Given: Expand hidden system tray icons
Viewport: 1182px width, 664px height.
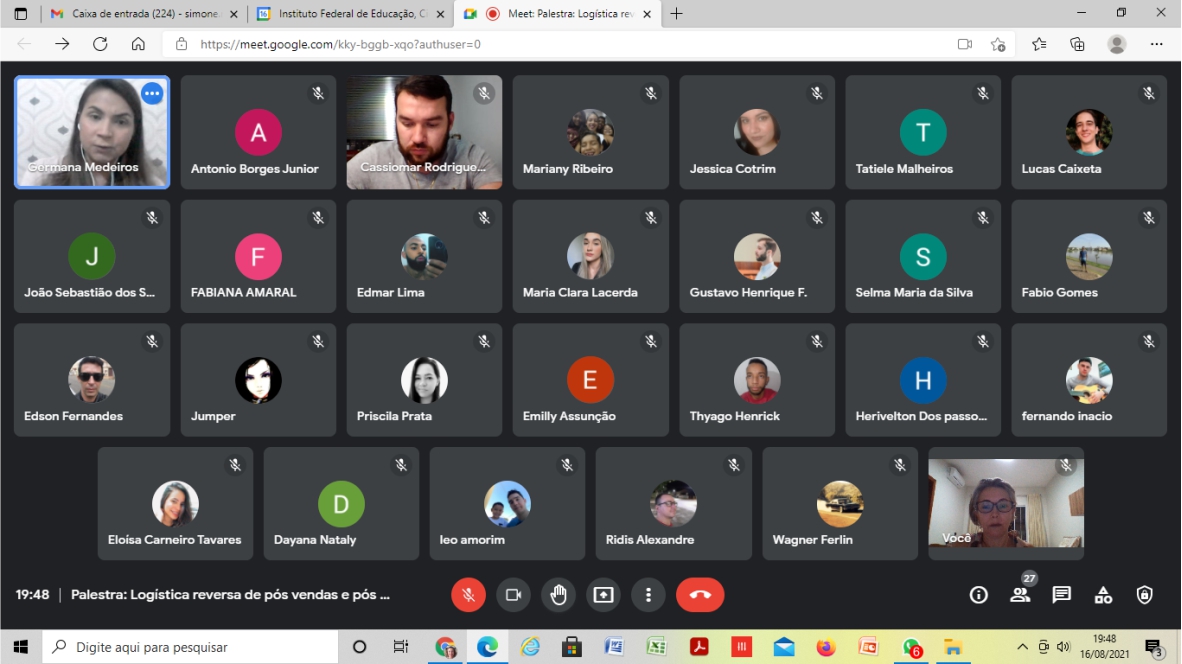Looking at the screenshot, I should 1022,647.
